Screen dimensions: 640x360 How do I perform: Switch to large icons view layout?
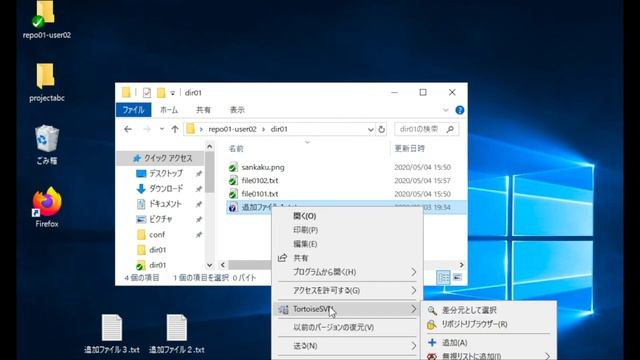tap(458, 278)
